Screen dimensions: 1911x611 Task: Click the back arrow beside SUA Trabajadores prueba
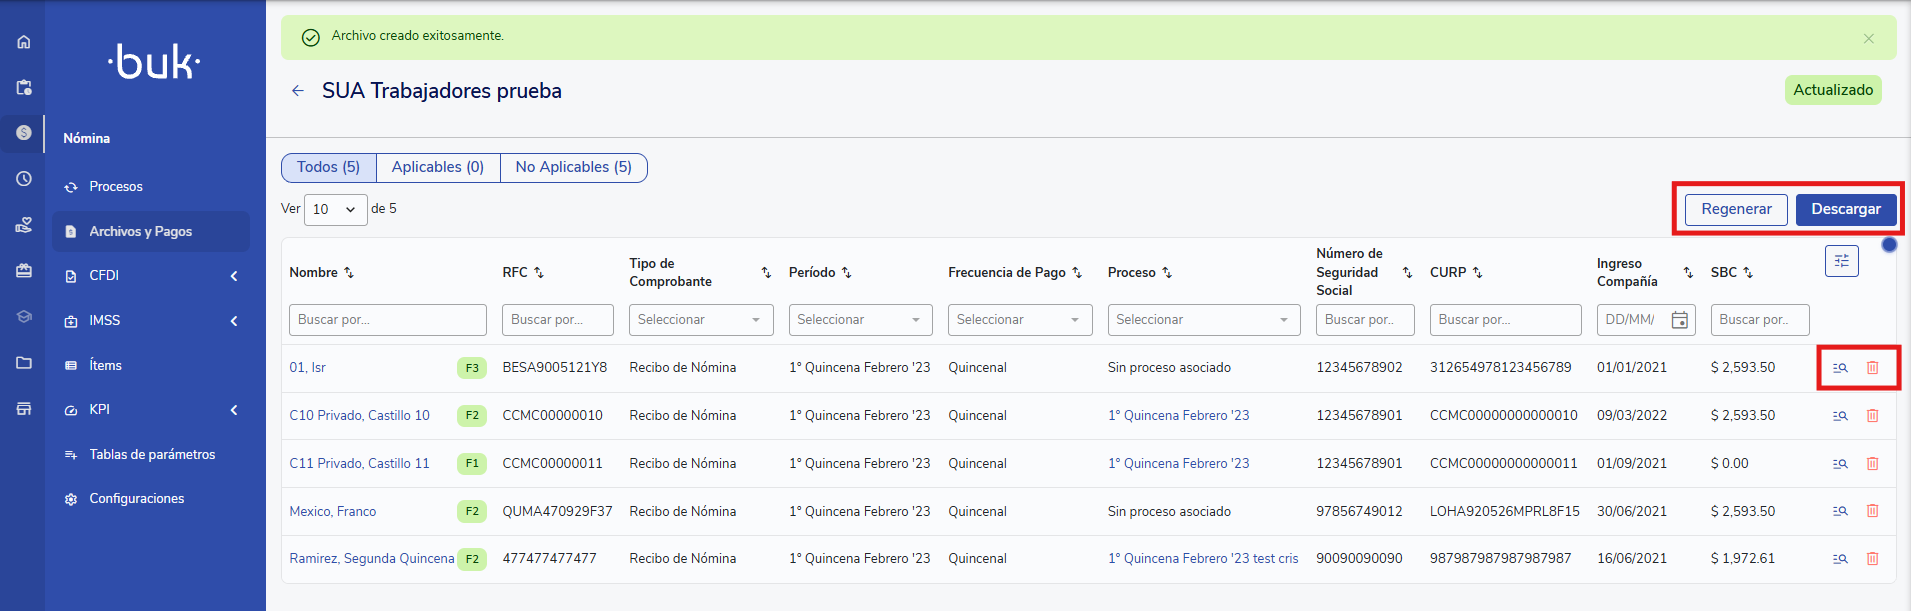pos(298,91)
